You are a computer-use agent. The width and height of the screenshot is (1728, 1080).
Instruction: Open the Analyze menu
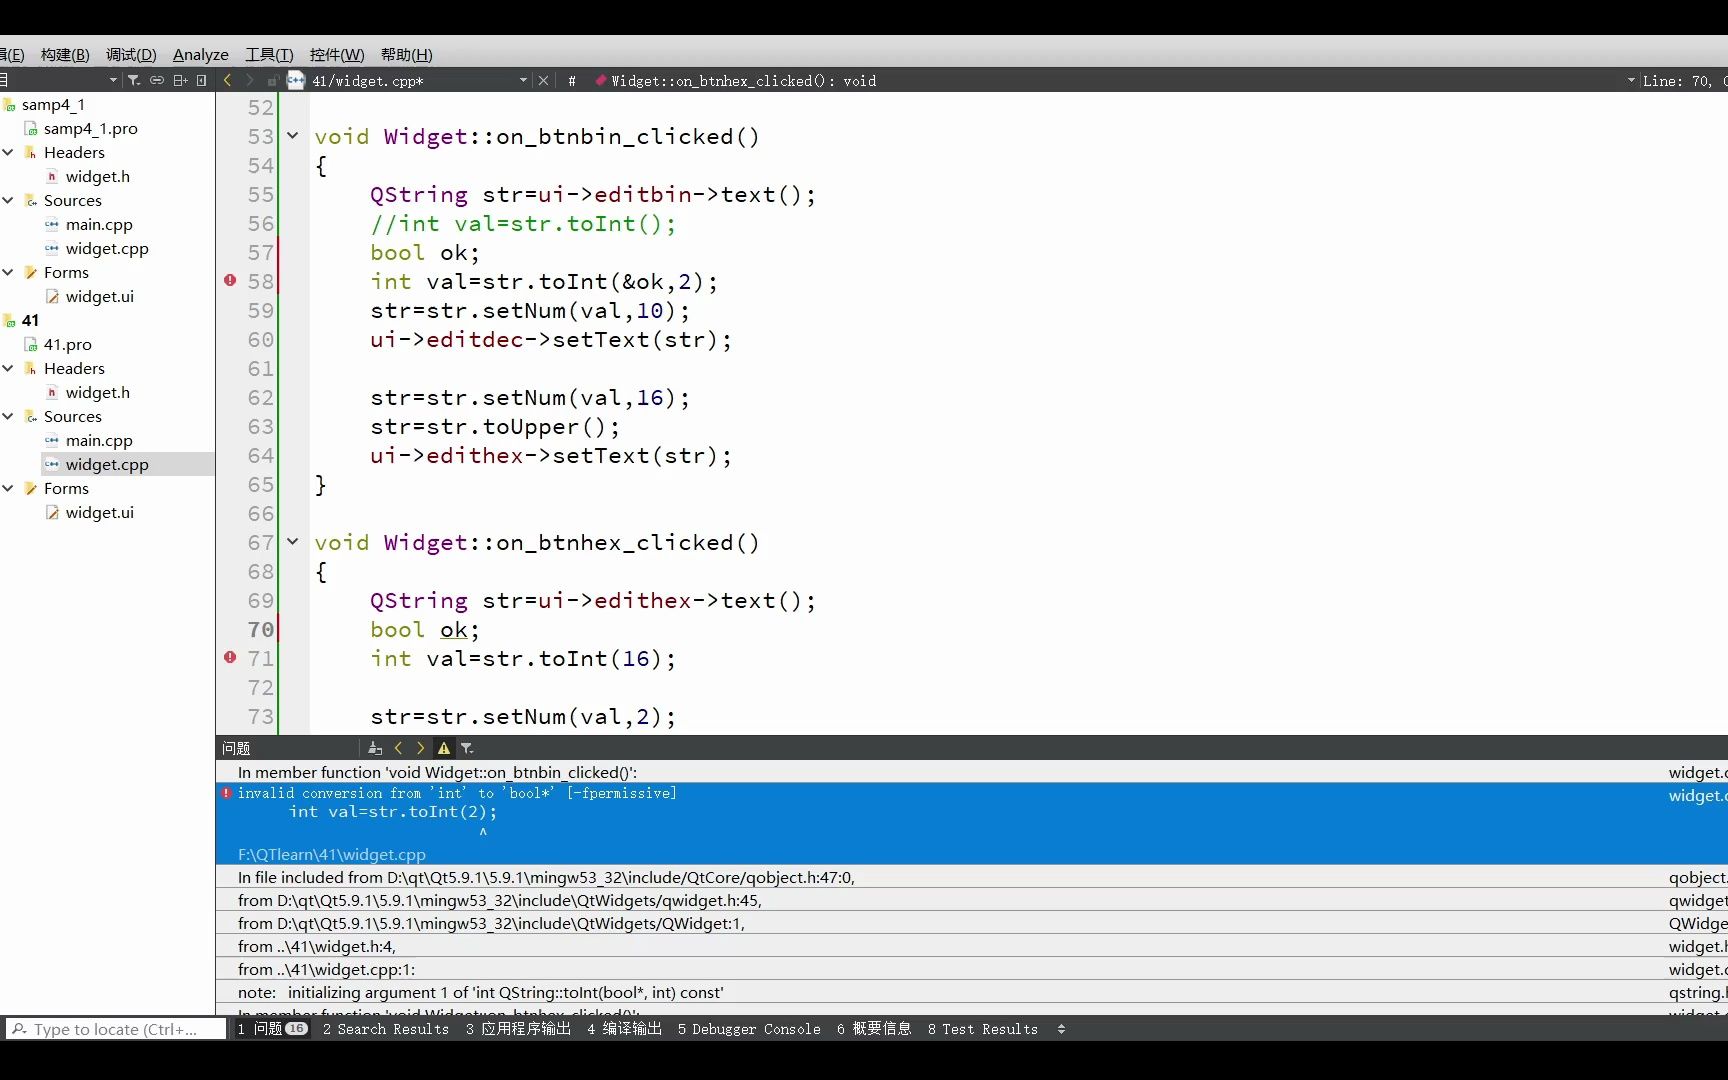point(200,55)
